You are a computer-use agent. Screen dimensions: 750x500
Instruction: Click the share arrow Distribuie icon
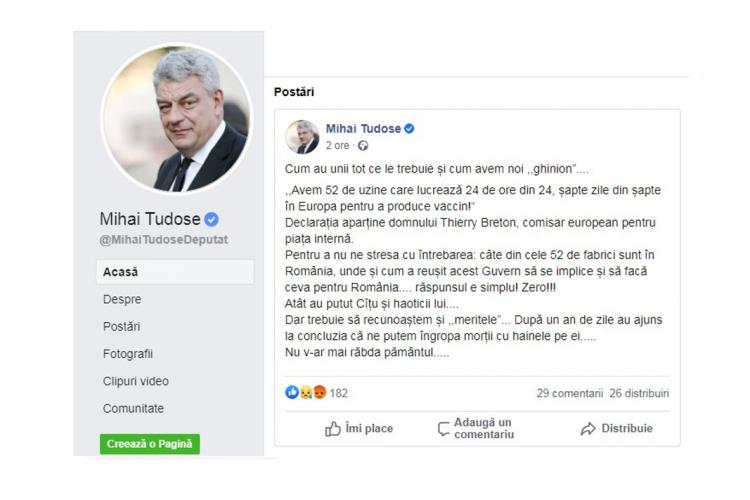[588, 429]
